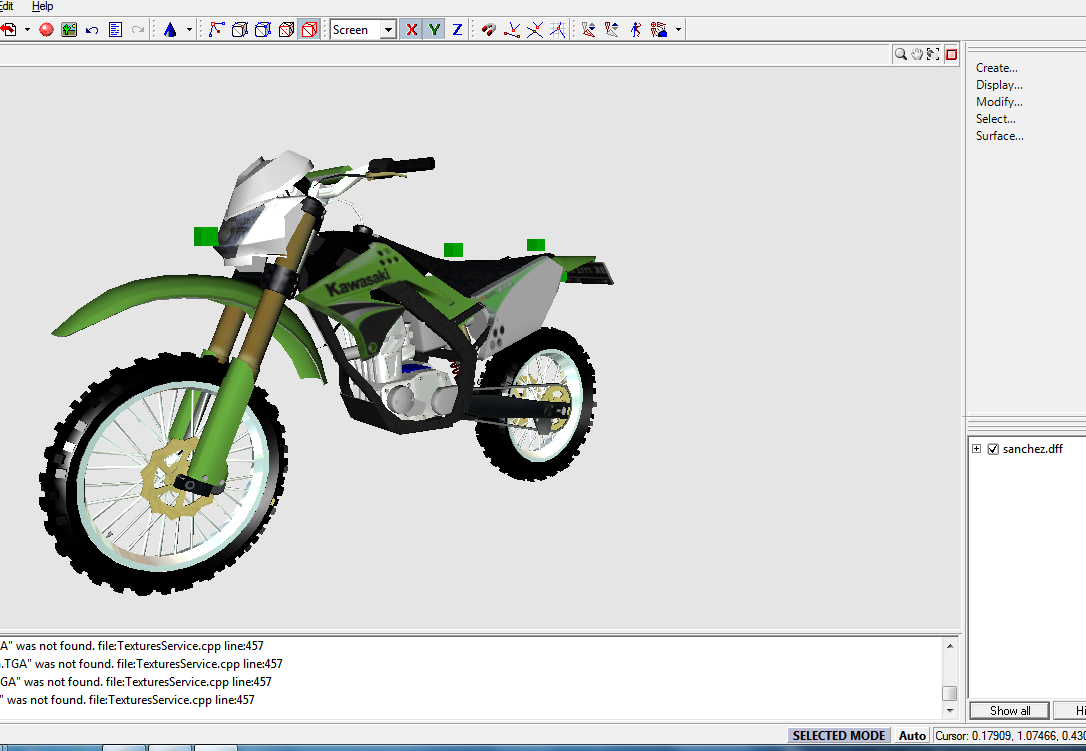This screenshot has height=751, width=1086.
Task: Click the second selection filter icon
Action: click(612, 30)
